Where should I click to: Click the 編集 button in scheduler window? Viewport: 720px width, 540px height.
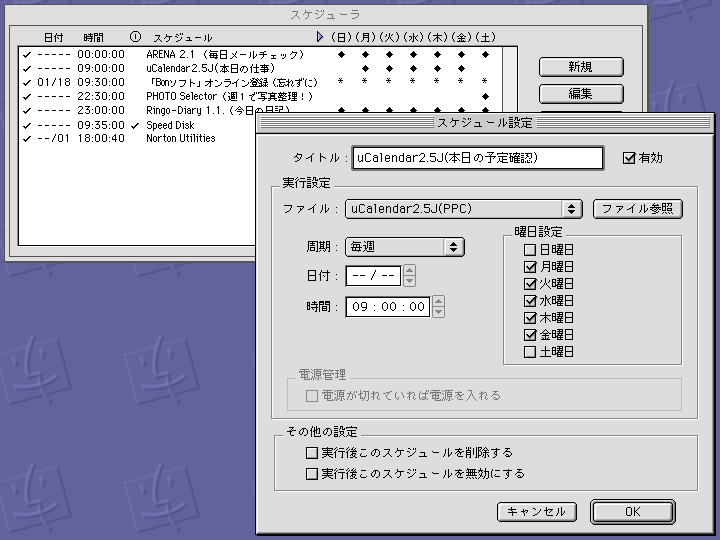tap(581, 94)
